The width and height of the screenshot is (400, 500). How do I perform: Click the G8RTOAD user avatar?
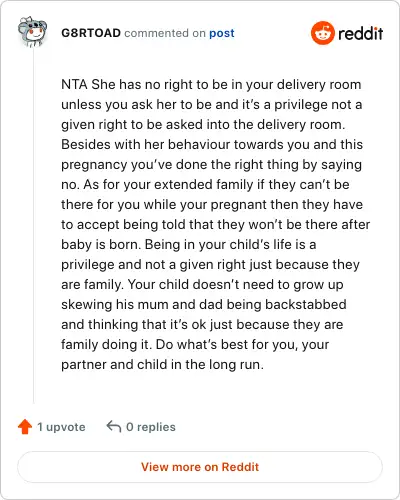pyautogui.click(x=32, y=32)
